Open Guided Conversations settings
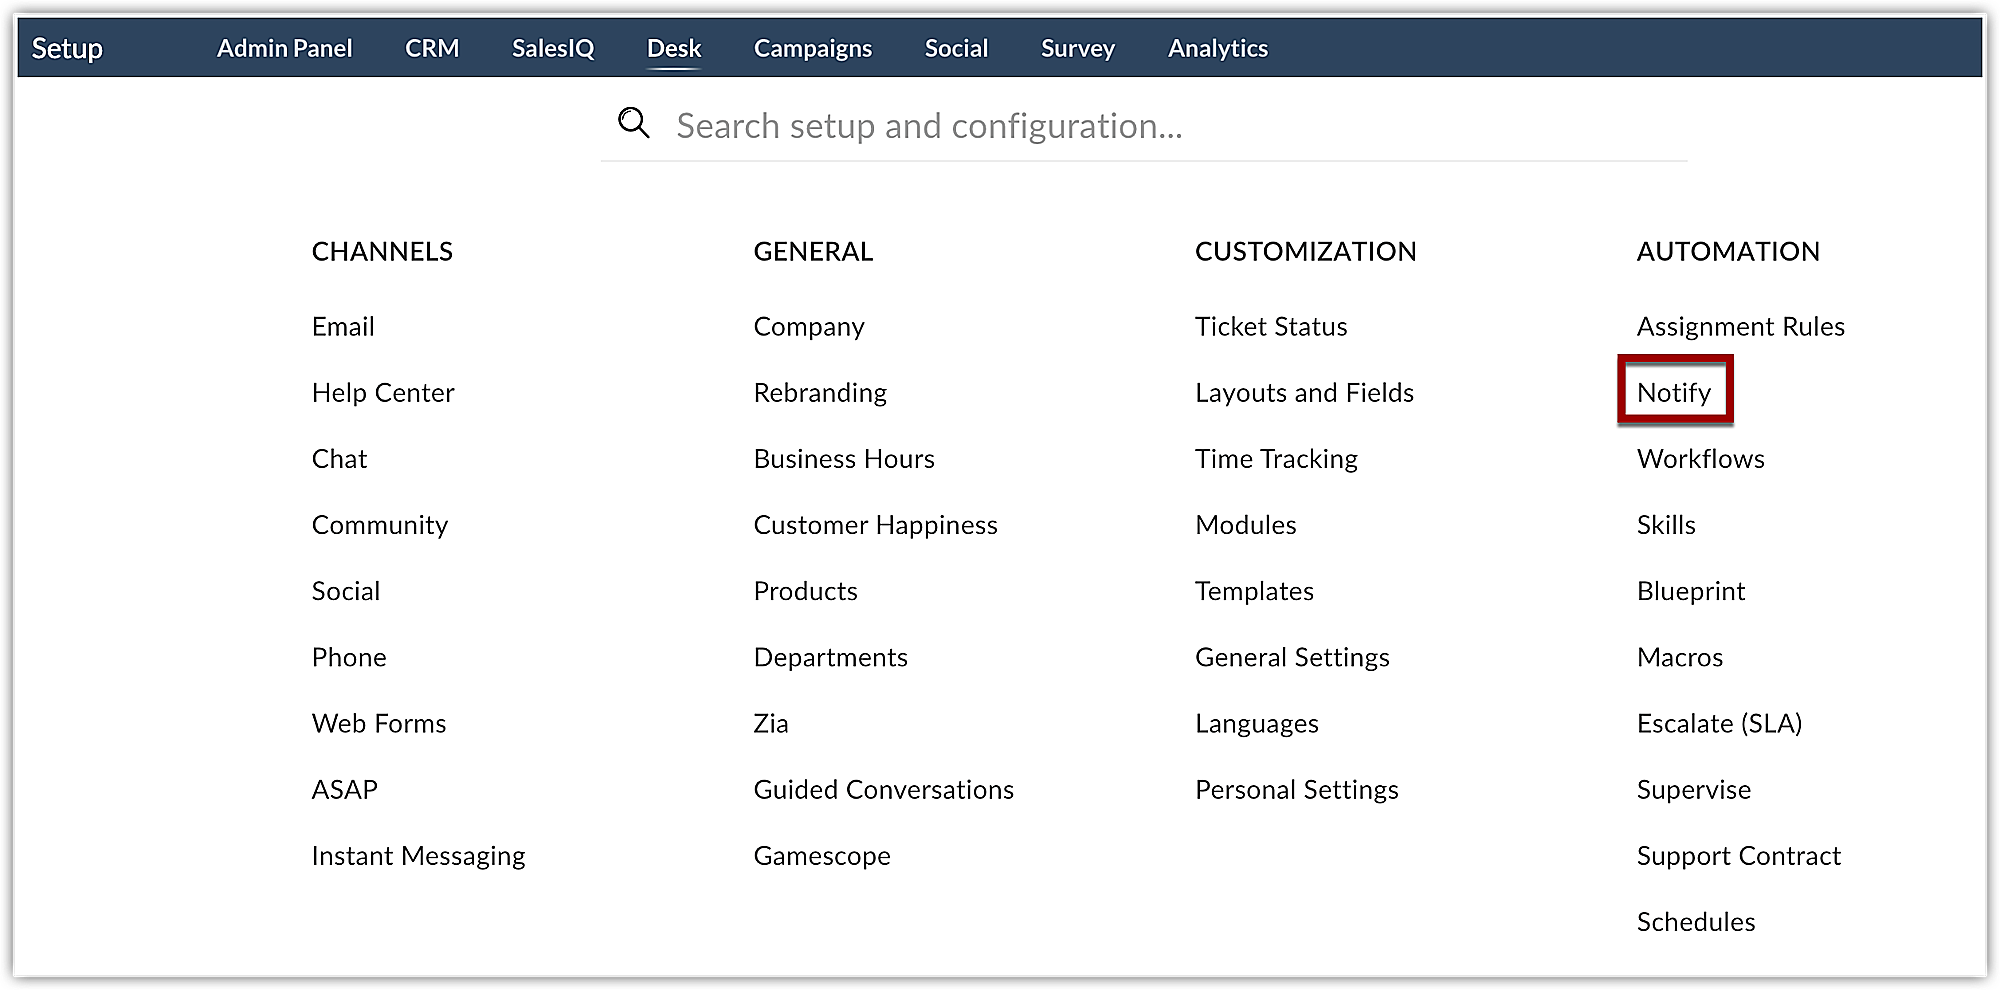The height and width of the screenshot is (990, 2000). (883, 789)
